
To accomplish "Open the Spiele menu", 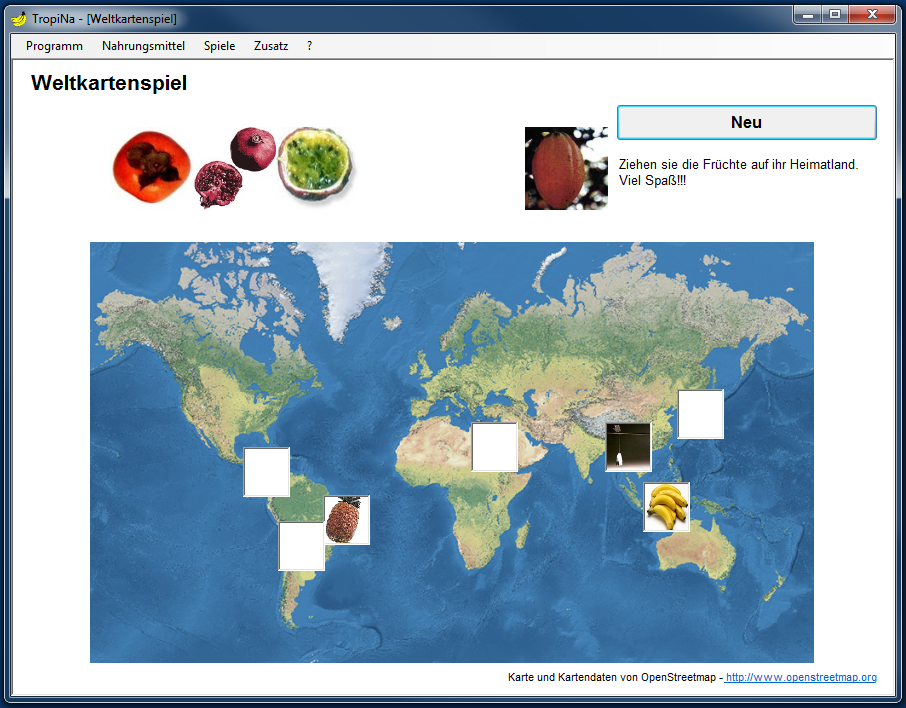I will click(x=219, y=46).
